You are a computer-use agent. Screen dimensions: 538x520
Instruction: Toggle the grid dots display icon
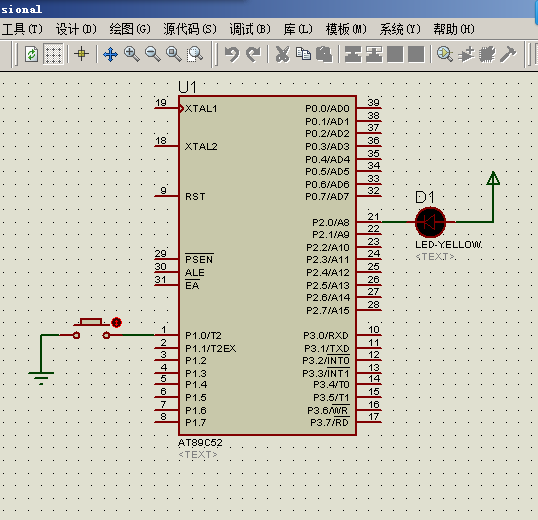[53, 54]
